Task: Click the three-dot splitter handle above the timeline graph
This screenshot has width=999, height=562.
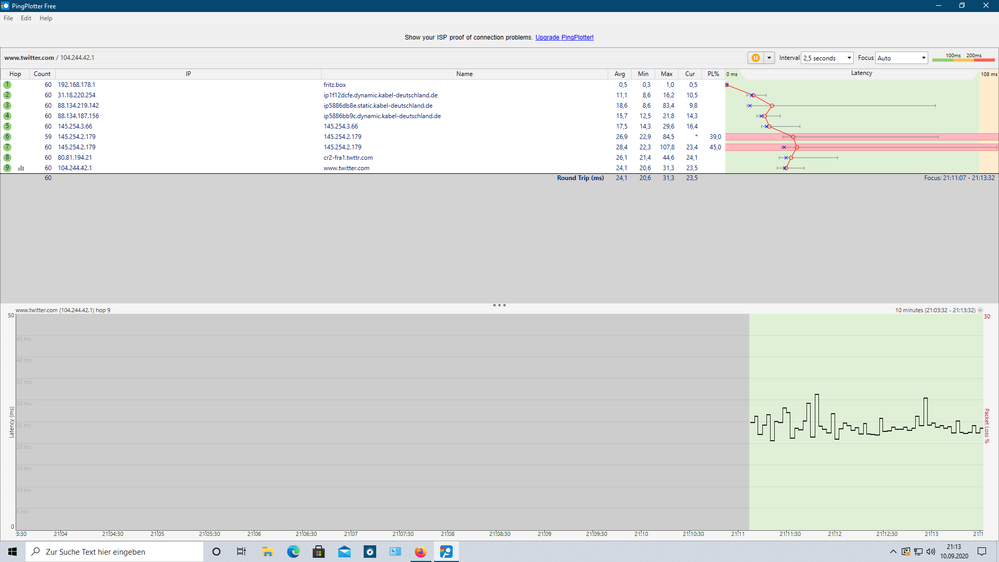Action: coord(499,305)
